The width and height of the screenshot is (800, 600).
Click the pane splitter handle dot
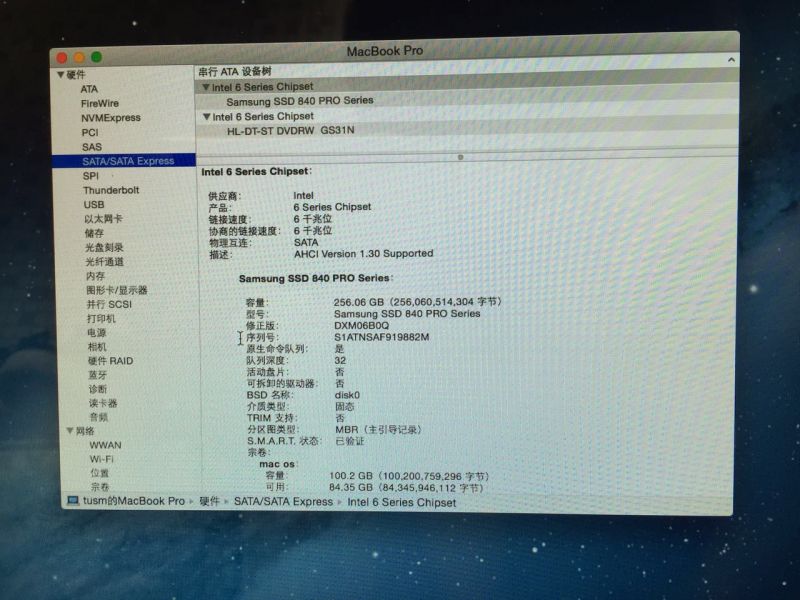(x=461, y=157)
